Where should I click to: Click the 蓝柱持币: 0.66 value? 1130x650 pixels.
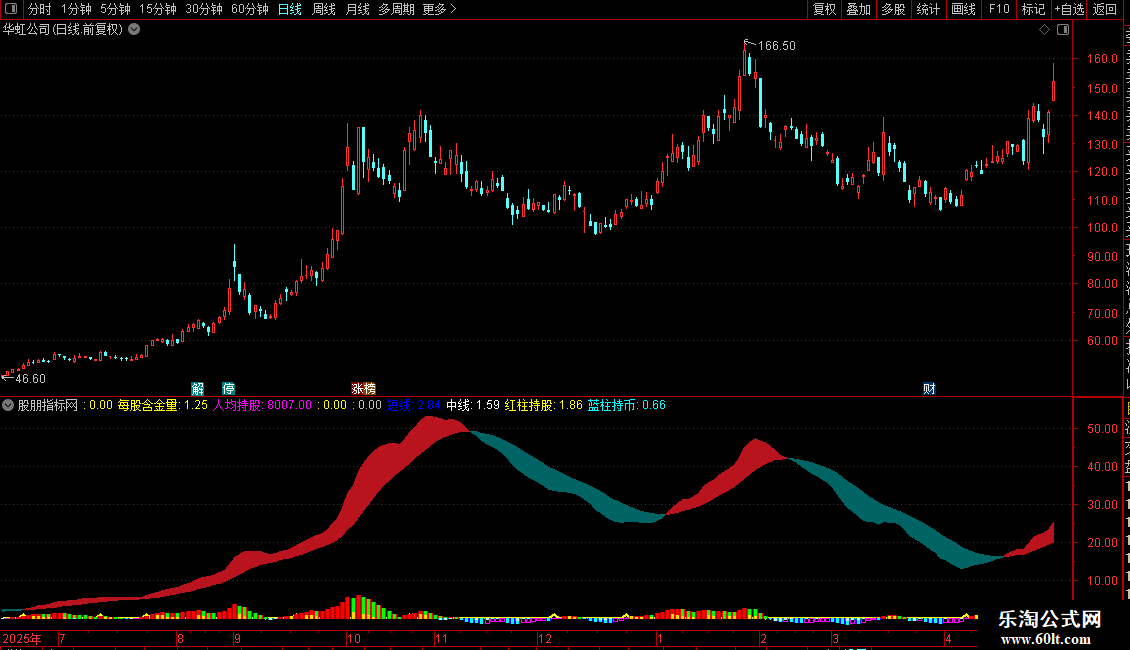626,405
